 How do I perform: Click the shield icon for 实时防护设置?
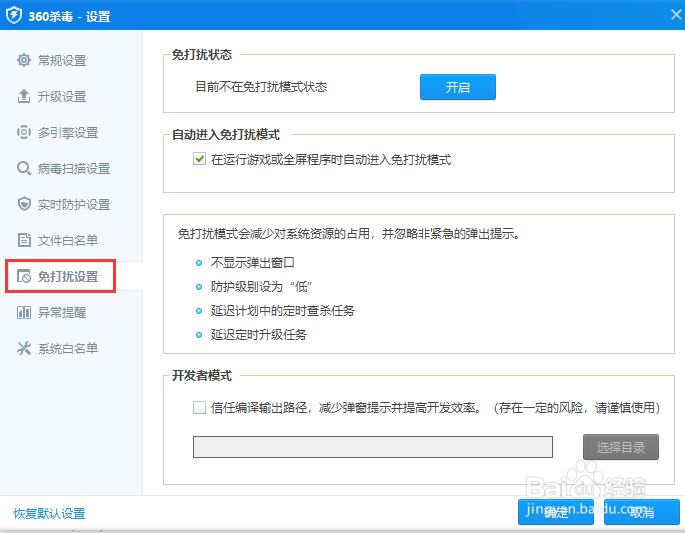(24, 204)
